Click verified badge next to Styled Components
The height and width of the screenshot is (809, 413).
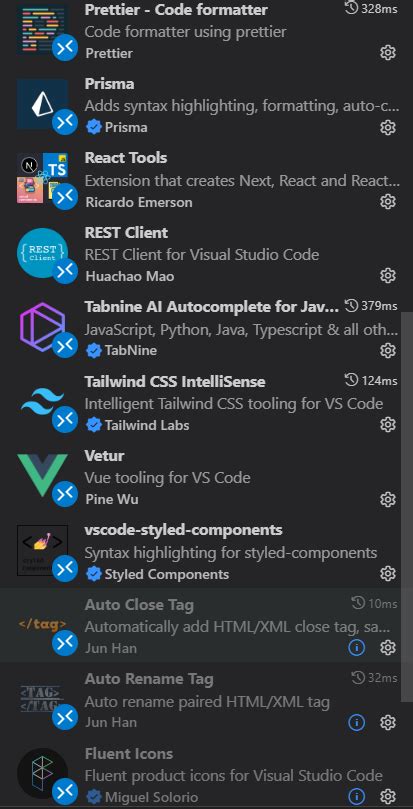click(x=93, y=574)
